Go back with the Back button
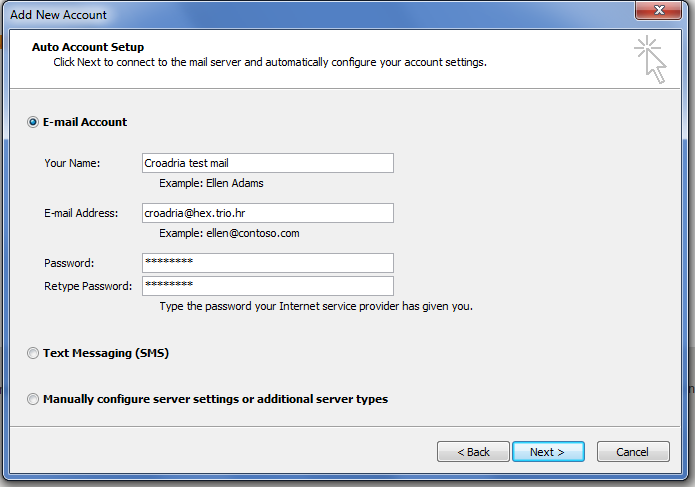Image resolution: width=695 pixels, height=487 pixels. (473, 452)
